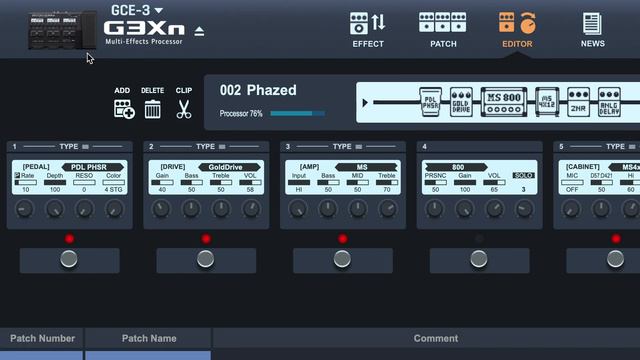This screenshot has width=640, height=360.
Task: Click the G3Xn device thumbnail image
Action: (x=62, y=31)
